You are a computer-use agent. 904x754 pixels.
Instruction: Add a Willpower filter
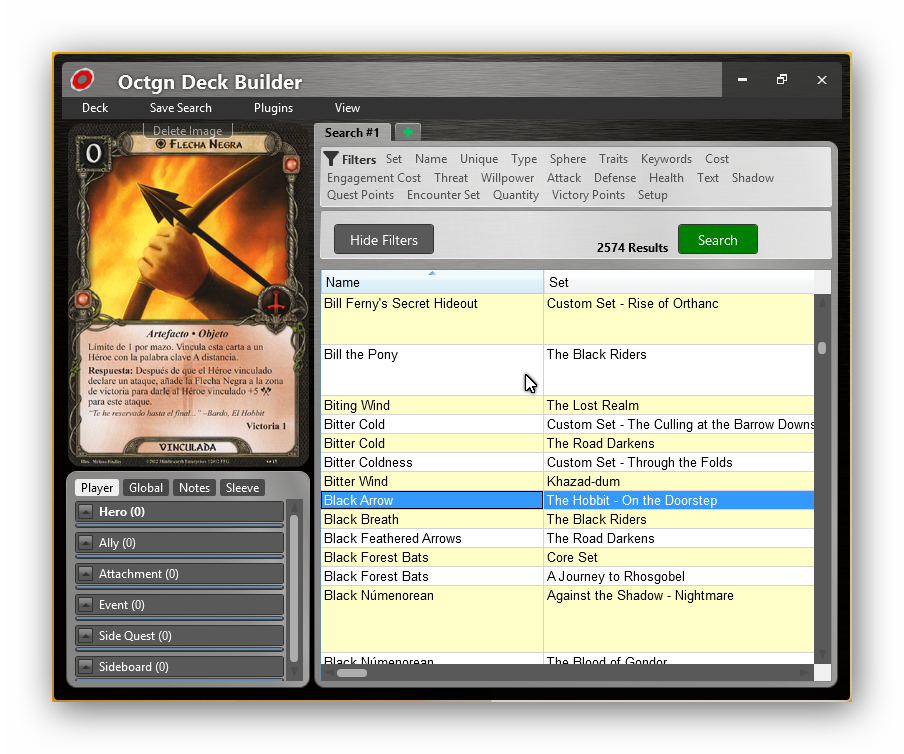coord(508,178)
